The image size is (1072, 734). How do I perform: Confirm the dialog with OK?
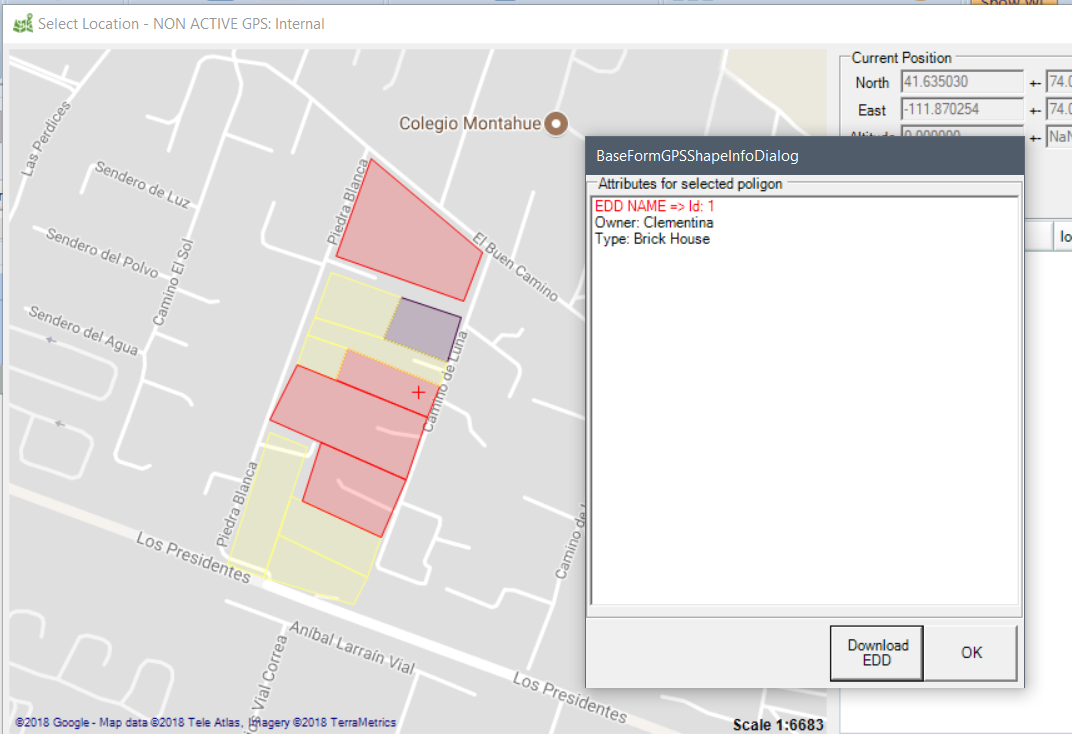point(971,652)
